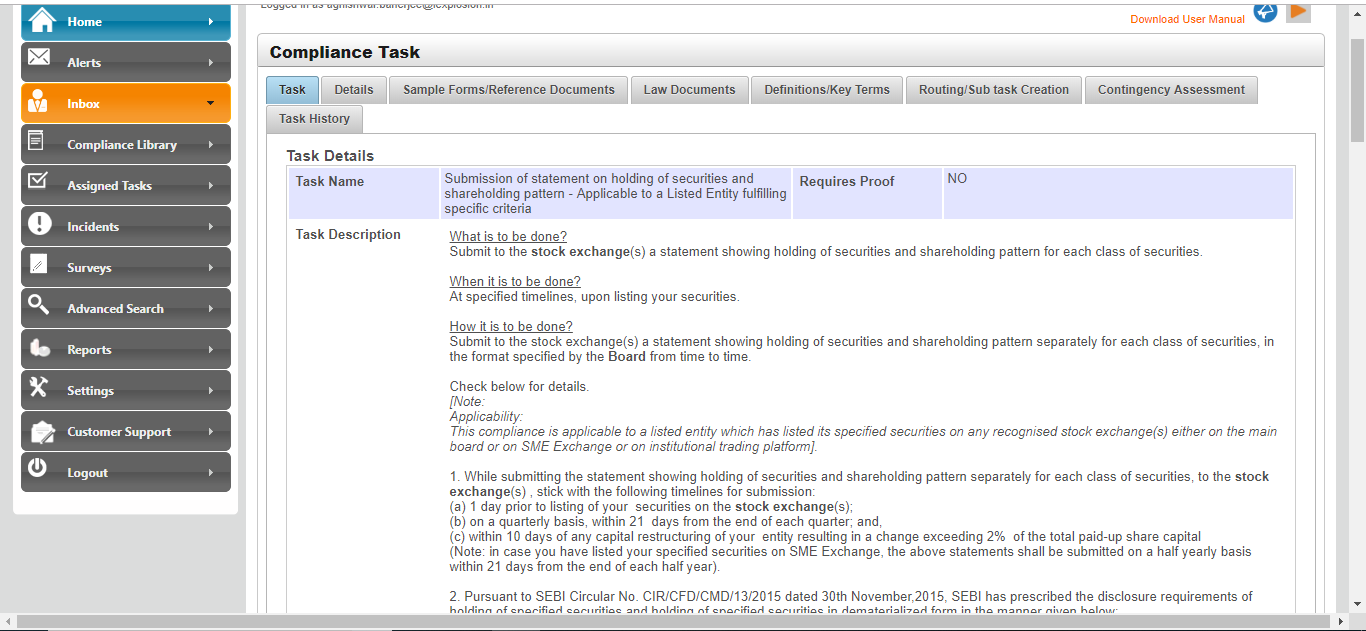Image resolution: width=1366 pixels, height=631 pixels.
Task: Click the Task Description label
Action: click(x=348, y=235)
